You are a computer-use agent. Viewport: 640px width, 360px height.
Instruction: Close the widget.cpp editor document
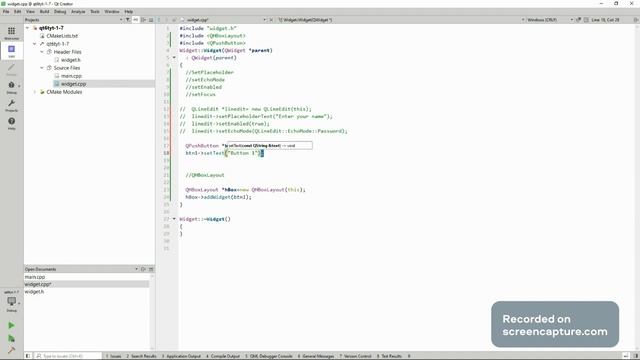[x=271, y=20]
